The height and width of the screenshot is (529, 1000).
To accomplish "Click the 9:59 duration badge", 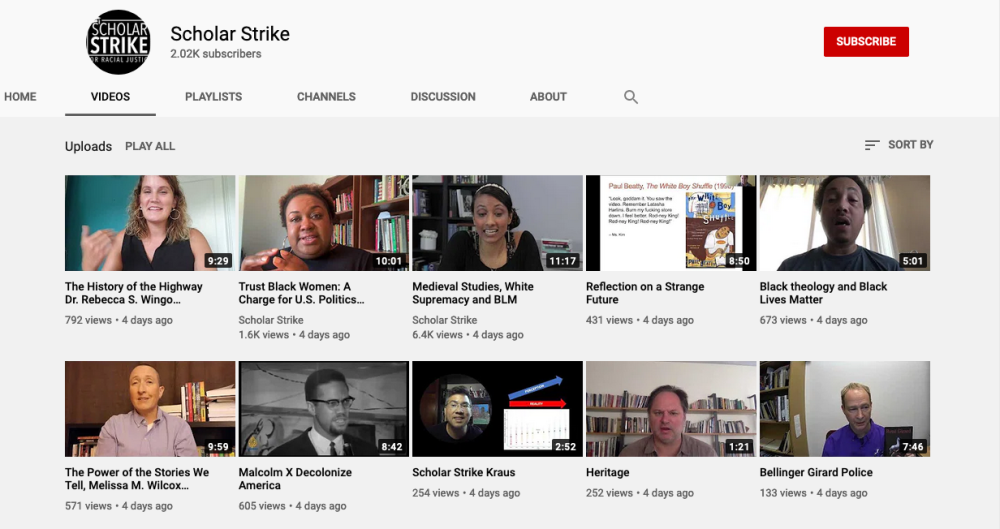I will tap(218, 447).
